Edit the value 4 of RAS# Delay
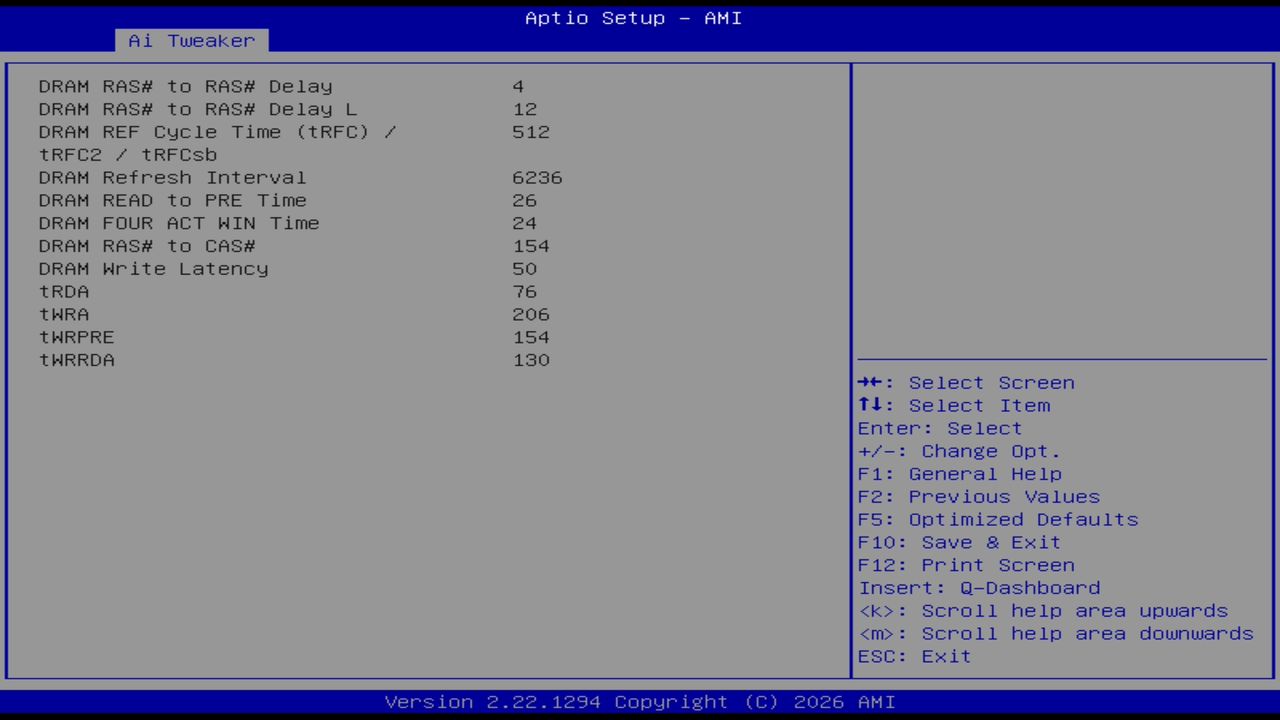 click(x=517, y=86)
